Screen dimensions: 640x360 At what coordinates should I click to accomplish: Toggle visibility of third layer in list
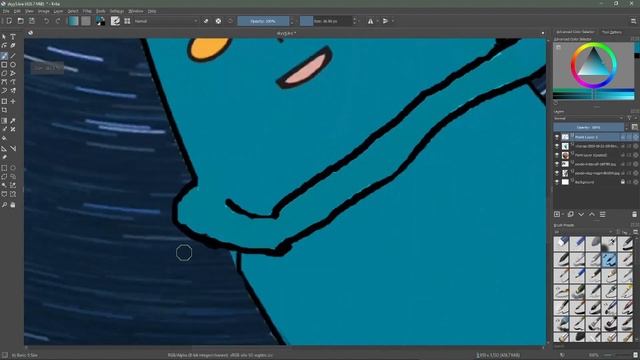pyautogui.click(x=557, y=155)
